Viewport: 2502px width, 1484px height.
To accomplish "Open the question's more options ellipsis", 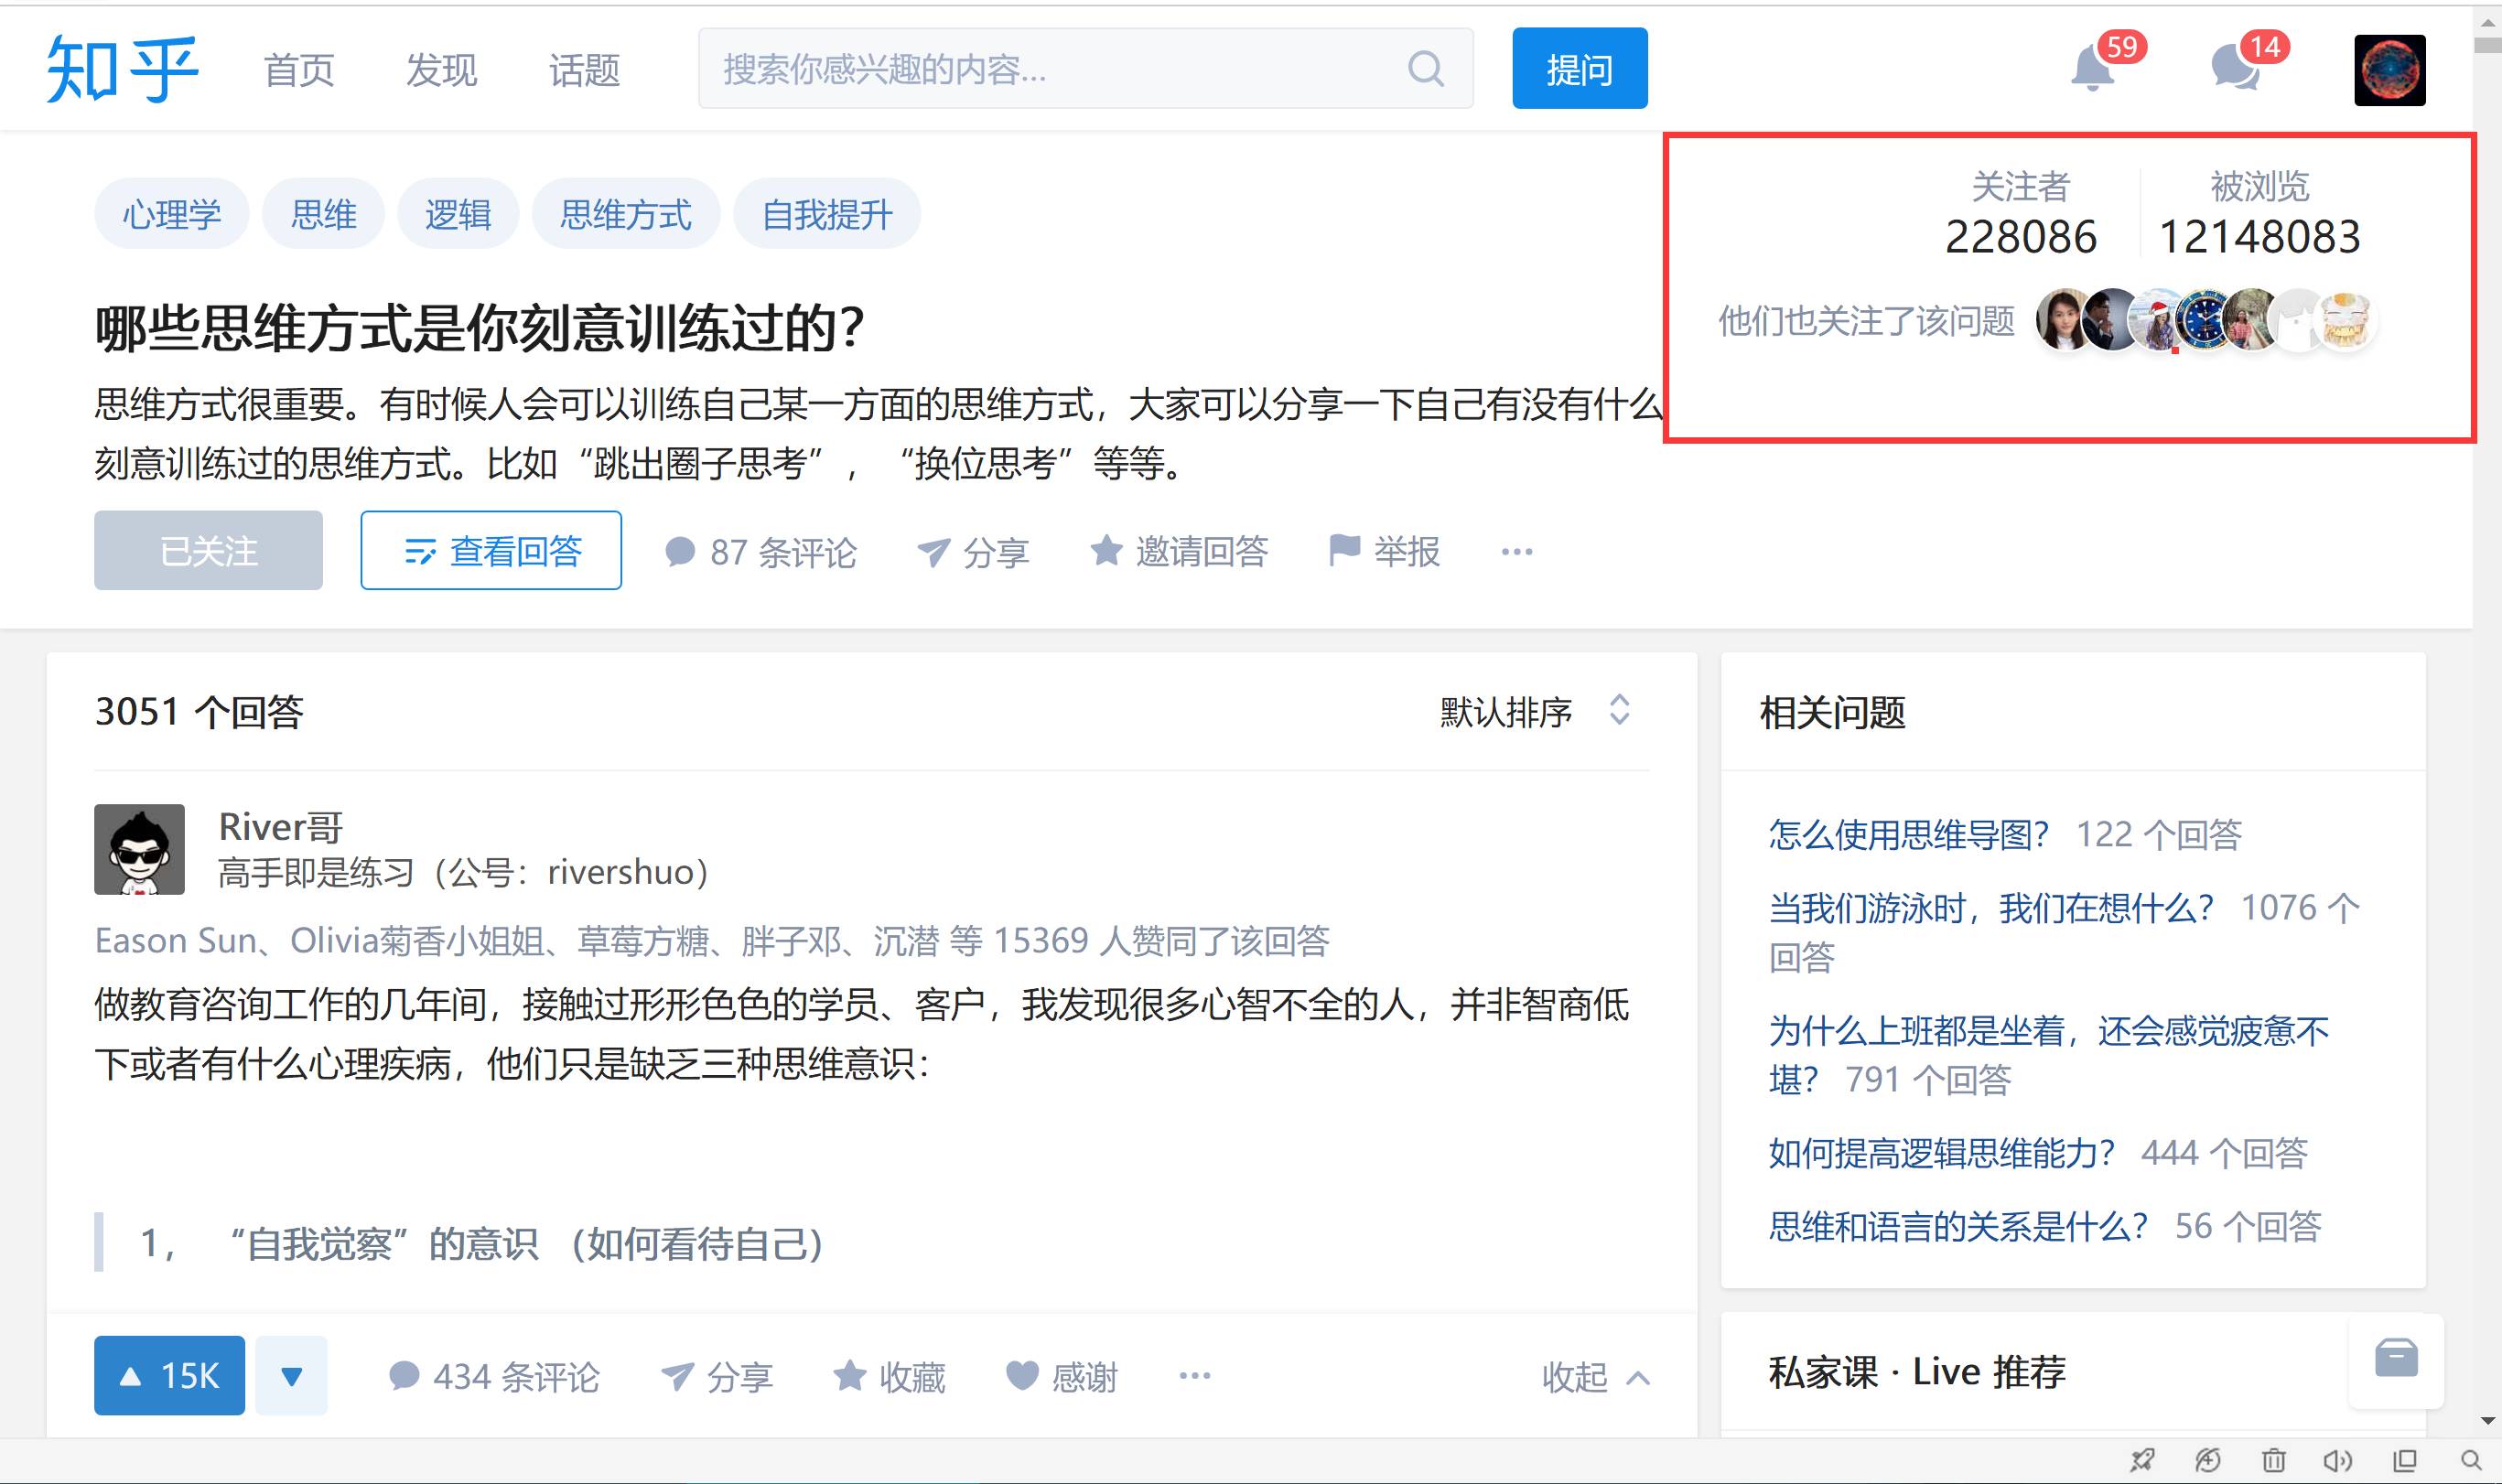I will (x=1516, y=552).
